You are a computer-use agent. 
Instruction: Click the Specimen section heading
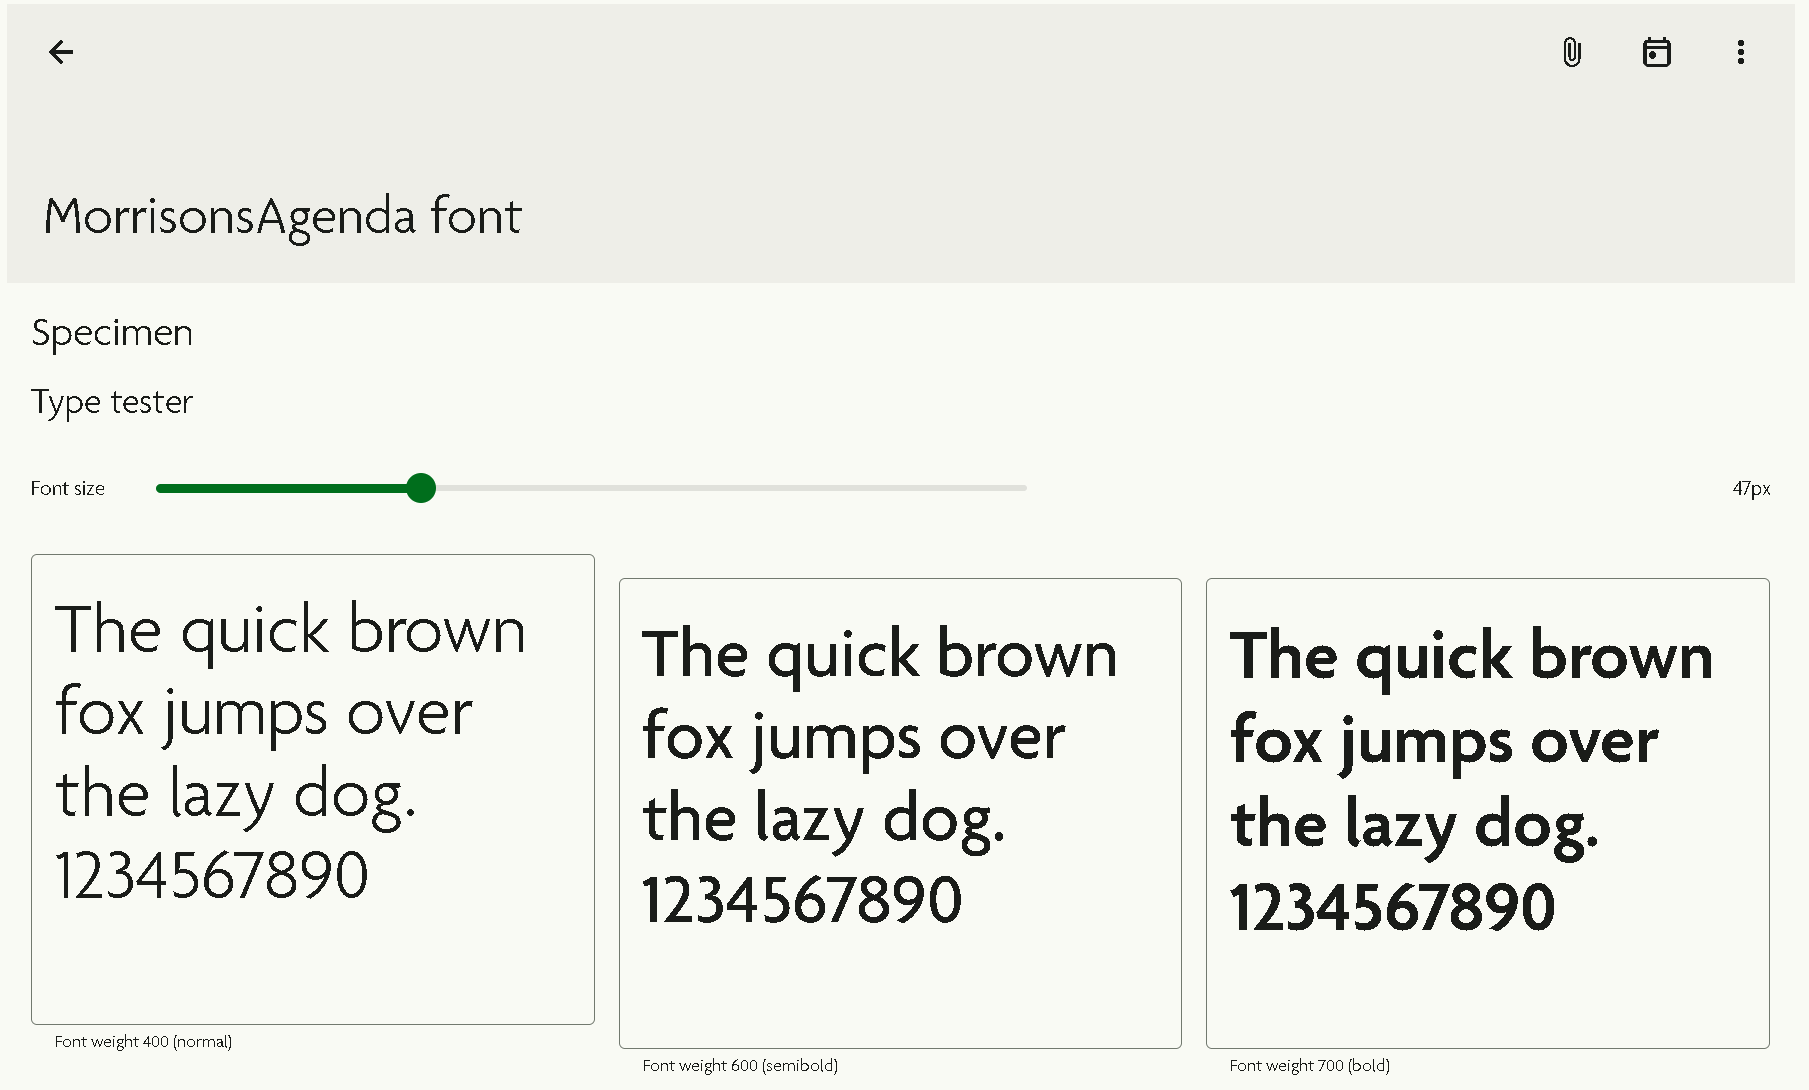112,333
